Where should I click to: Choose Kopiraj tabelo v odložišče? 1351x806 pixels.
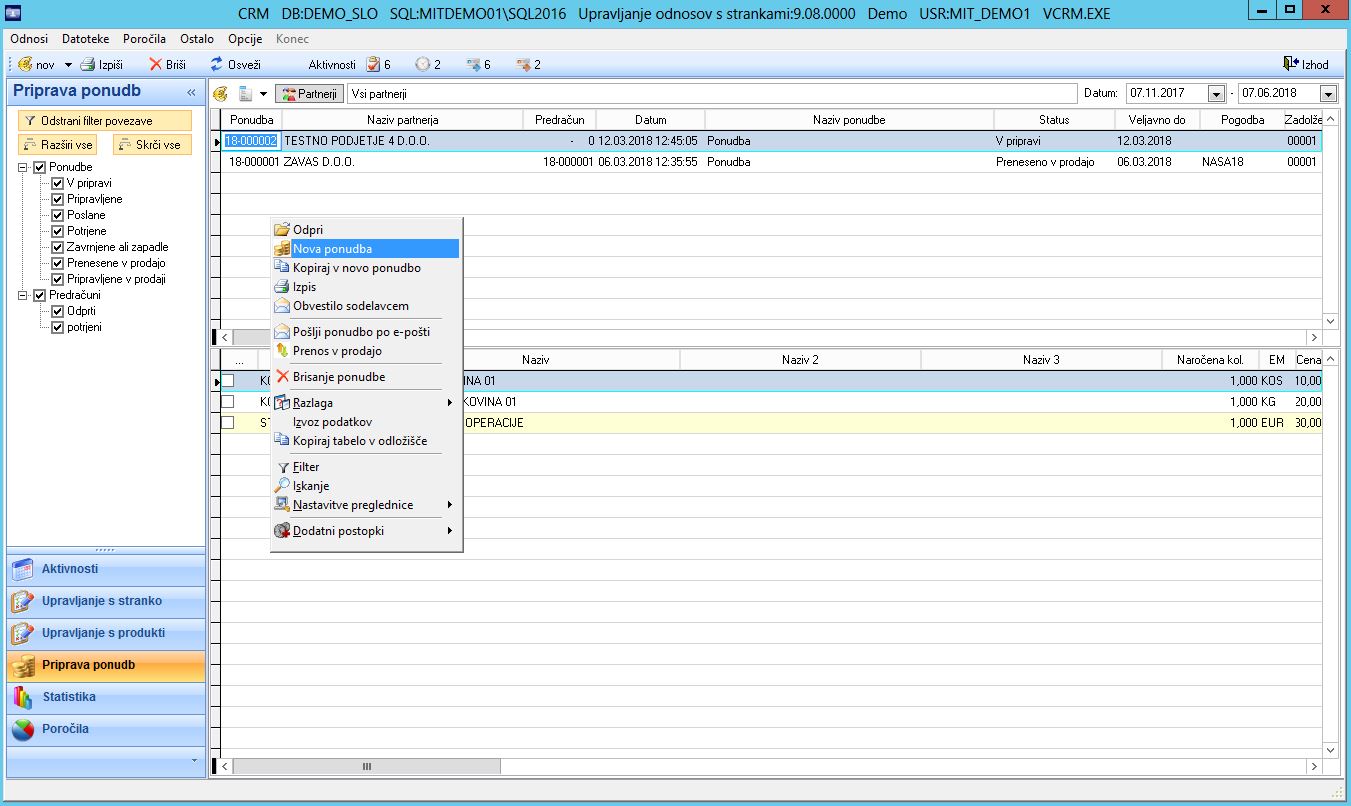(366, 441)
